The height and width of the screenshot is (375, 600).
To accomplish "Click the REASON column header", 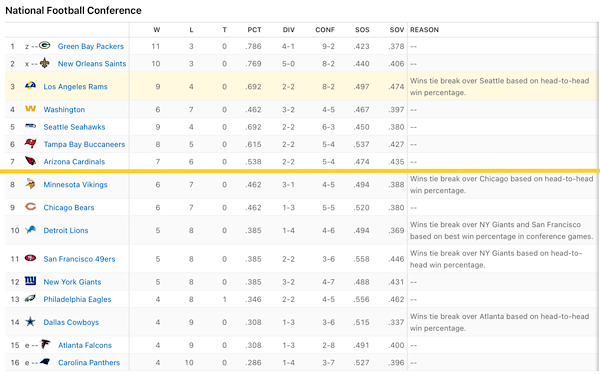I will coord(424,30).
